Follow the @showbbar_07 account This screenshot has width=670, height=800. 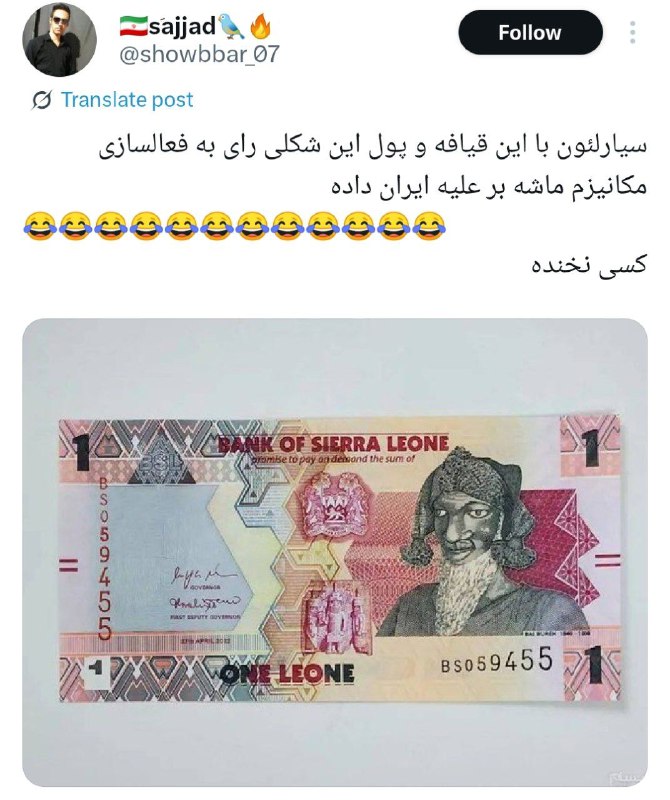[530, 33]
